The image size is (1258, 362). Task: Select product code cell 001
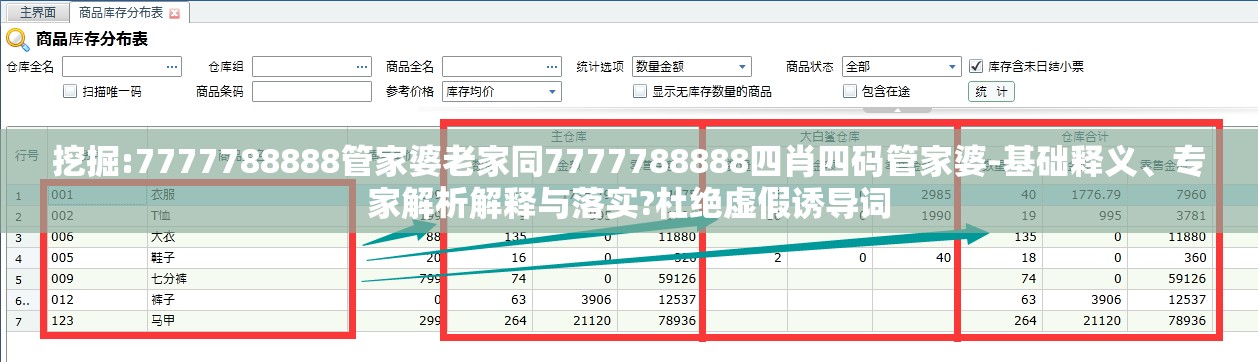[97, 194]
